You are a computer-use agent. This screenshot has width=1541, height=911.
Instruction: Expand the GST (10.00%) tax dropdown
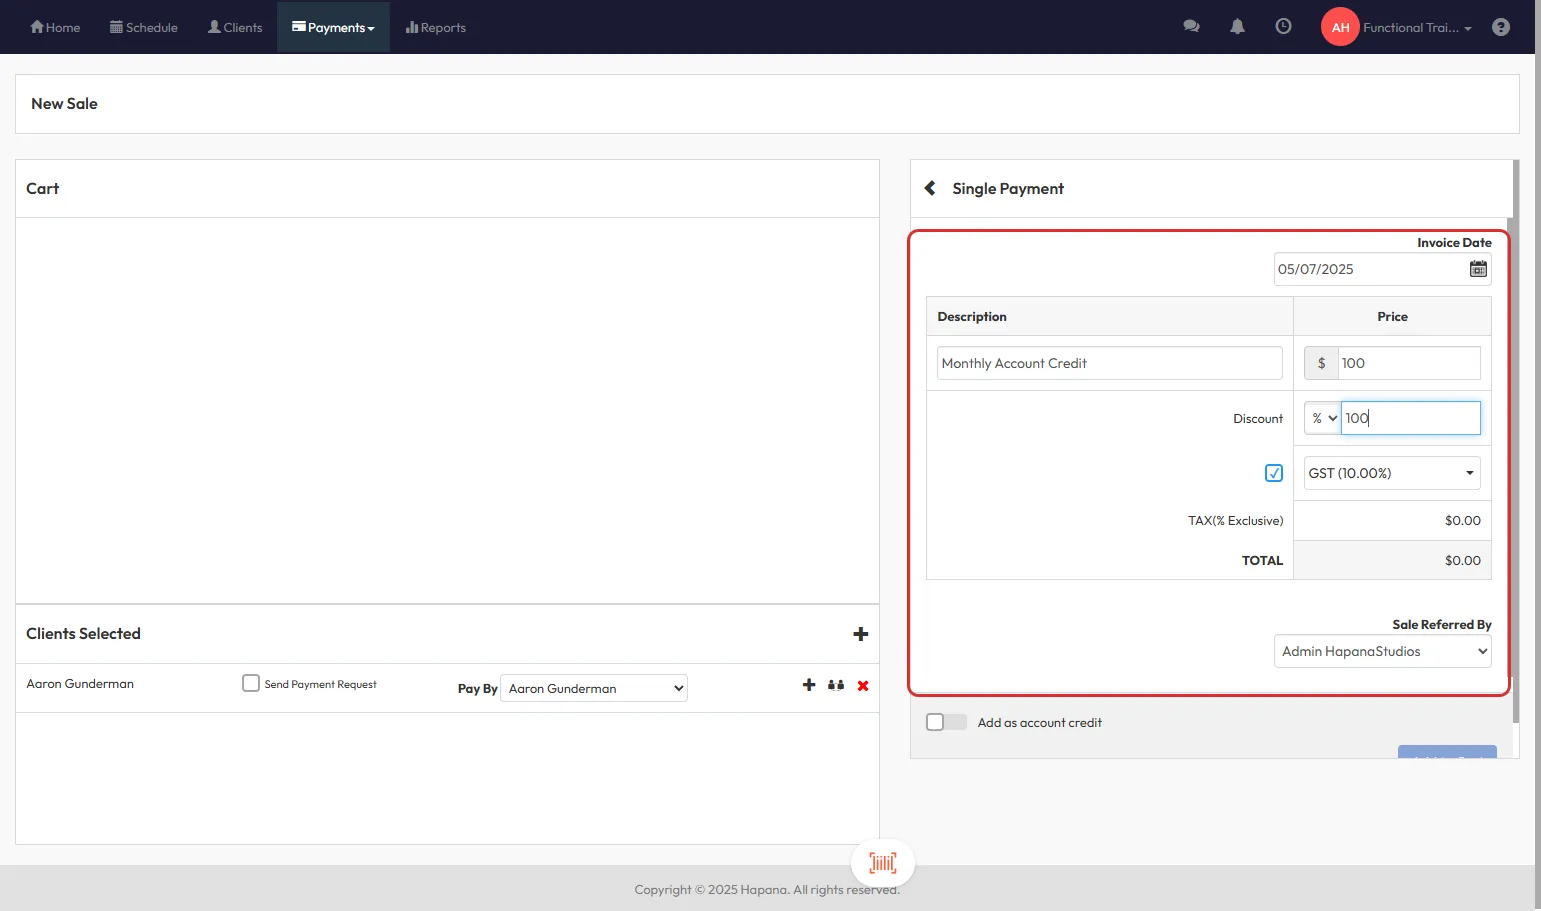click(1391, 473)
